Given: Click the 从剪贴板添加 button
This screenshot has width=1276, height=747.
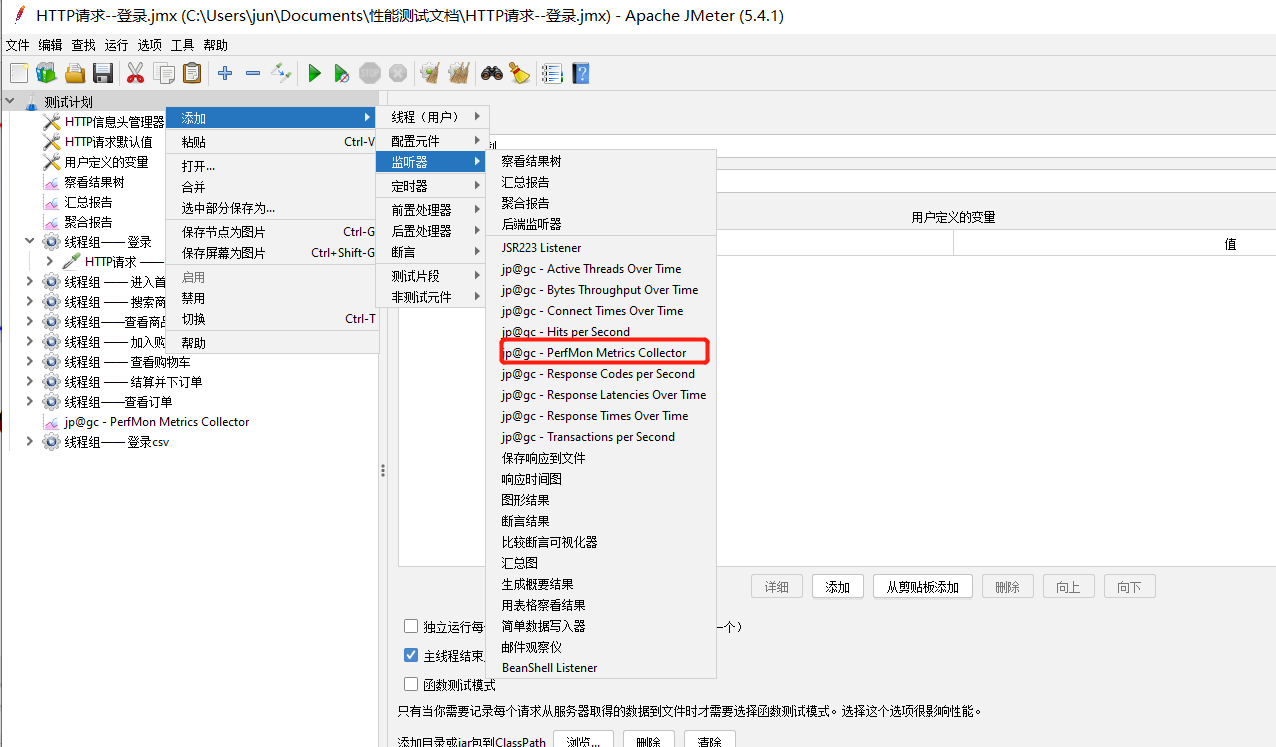Looking at the screenshot, I should (923, 587).
